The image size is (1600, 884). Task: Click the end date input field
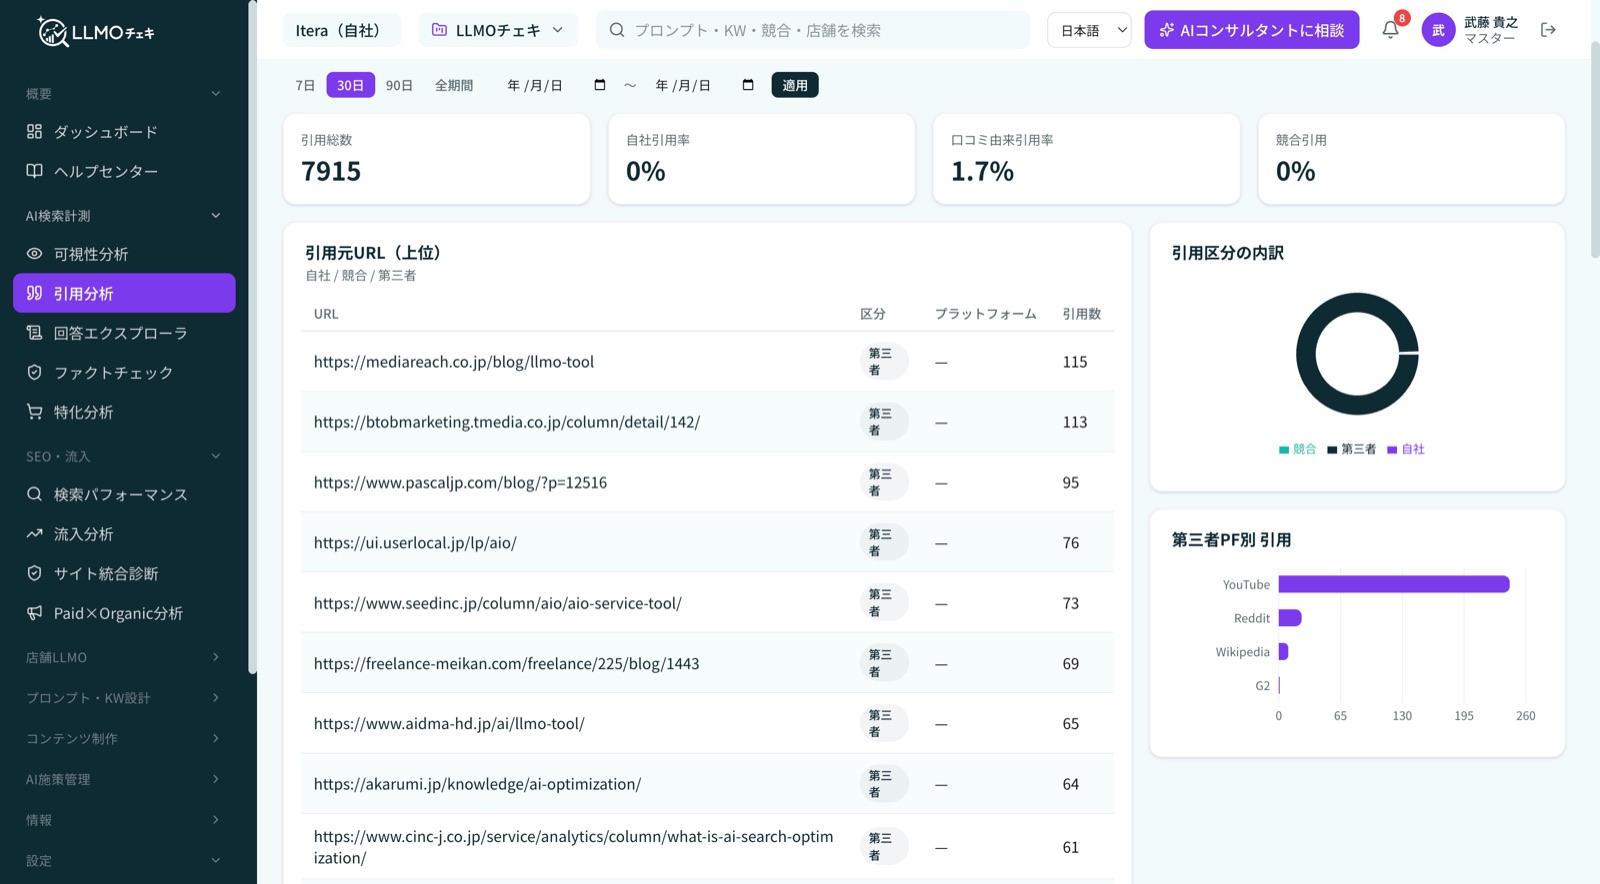(704, 85)
